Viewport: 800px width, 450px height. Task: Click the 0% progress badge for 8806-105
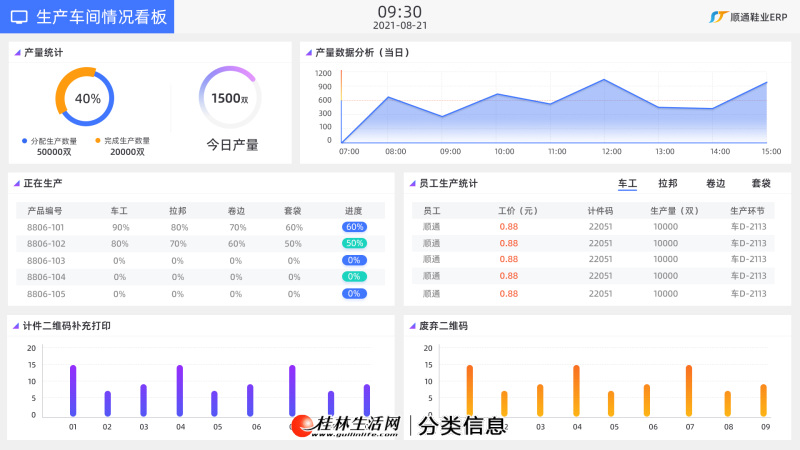[x=355, y=293]
